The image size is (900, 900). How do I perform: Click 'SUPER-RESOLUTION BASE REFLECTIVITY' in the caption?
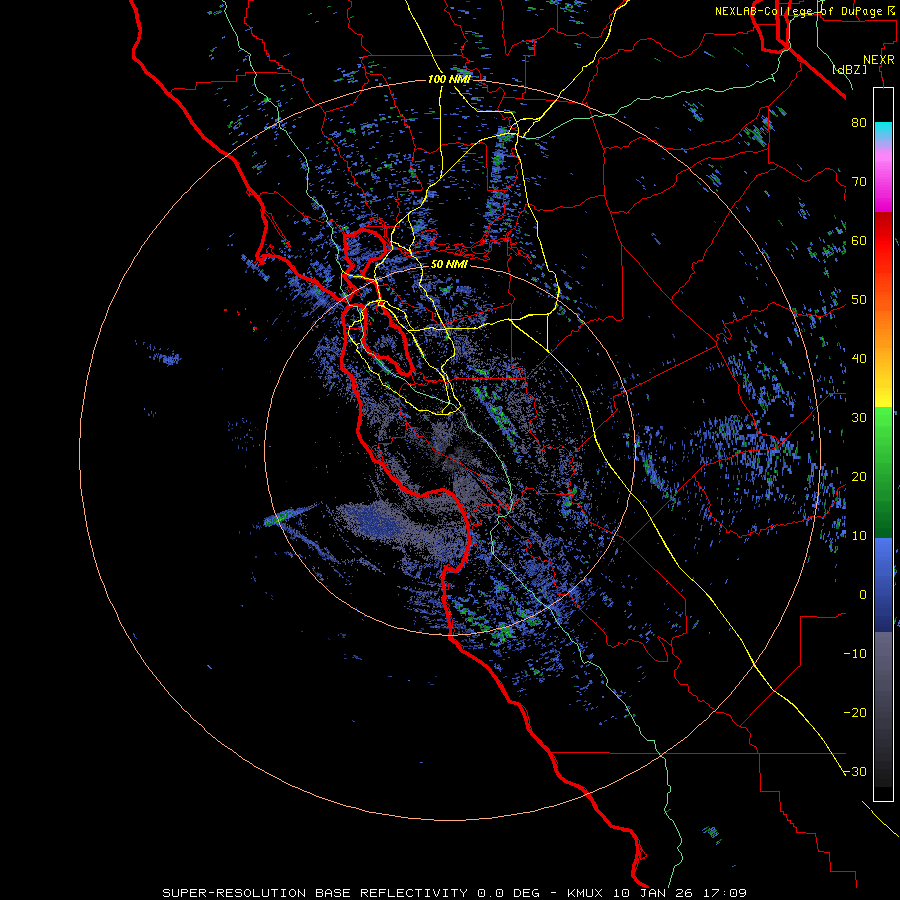[x=315, y=893]
